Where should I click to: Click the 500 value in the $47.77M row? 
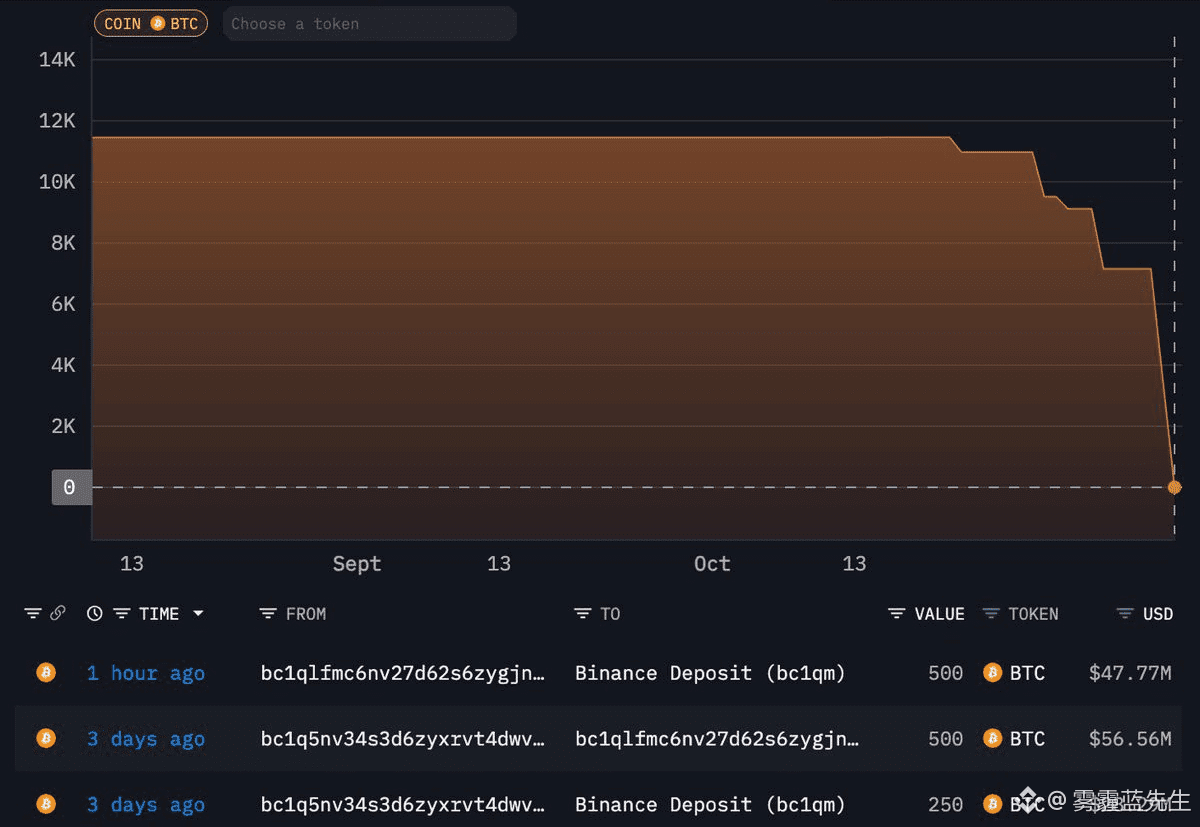tap(945, 673)
